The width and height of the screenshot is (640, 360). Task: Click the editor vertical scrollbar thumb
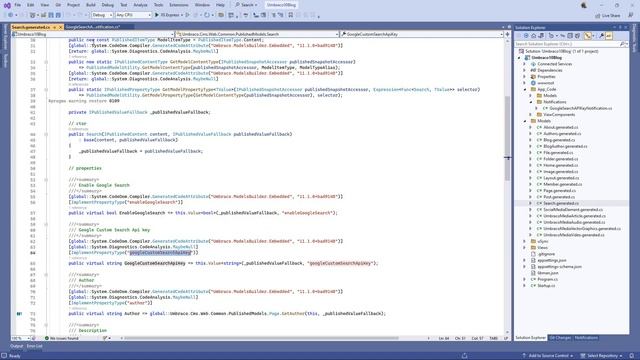pyautogui.click(x=507, y=139)
